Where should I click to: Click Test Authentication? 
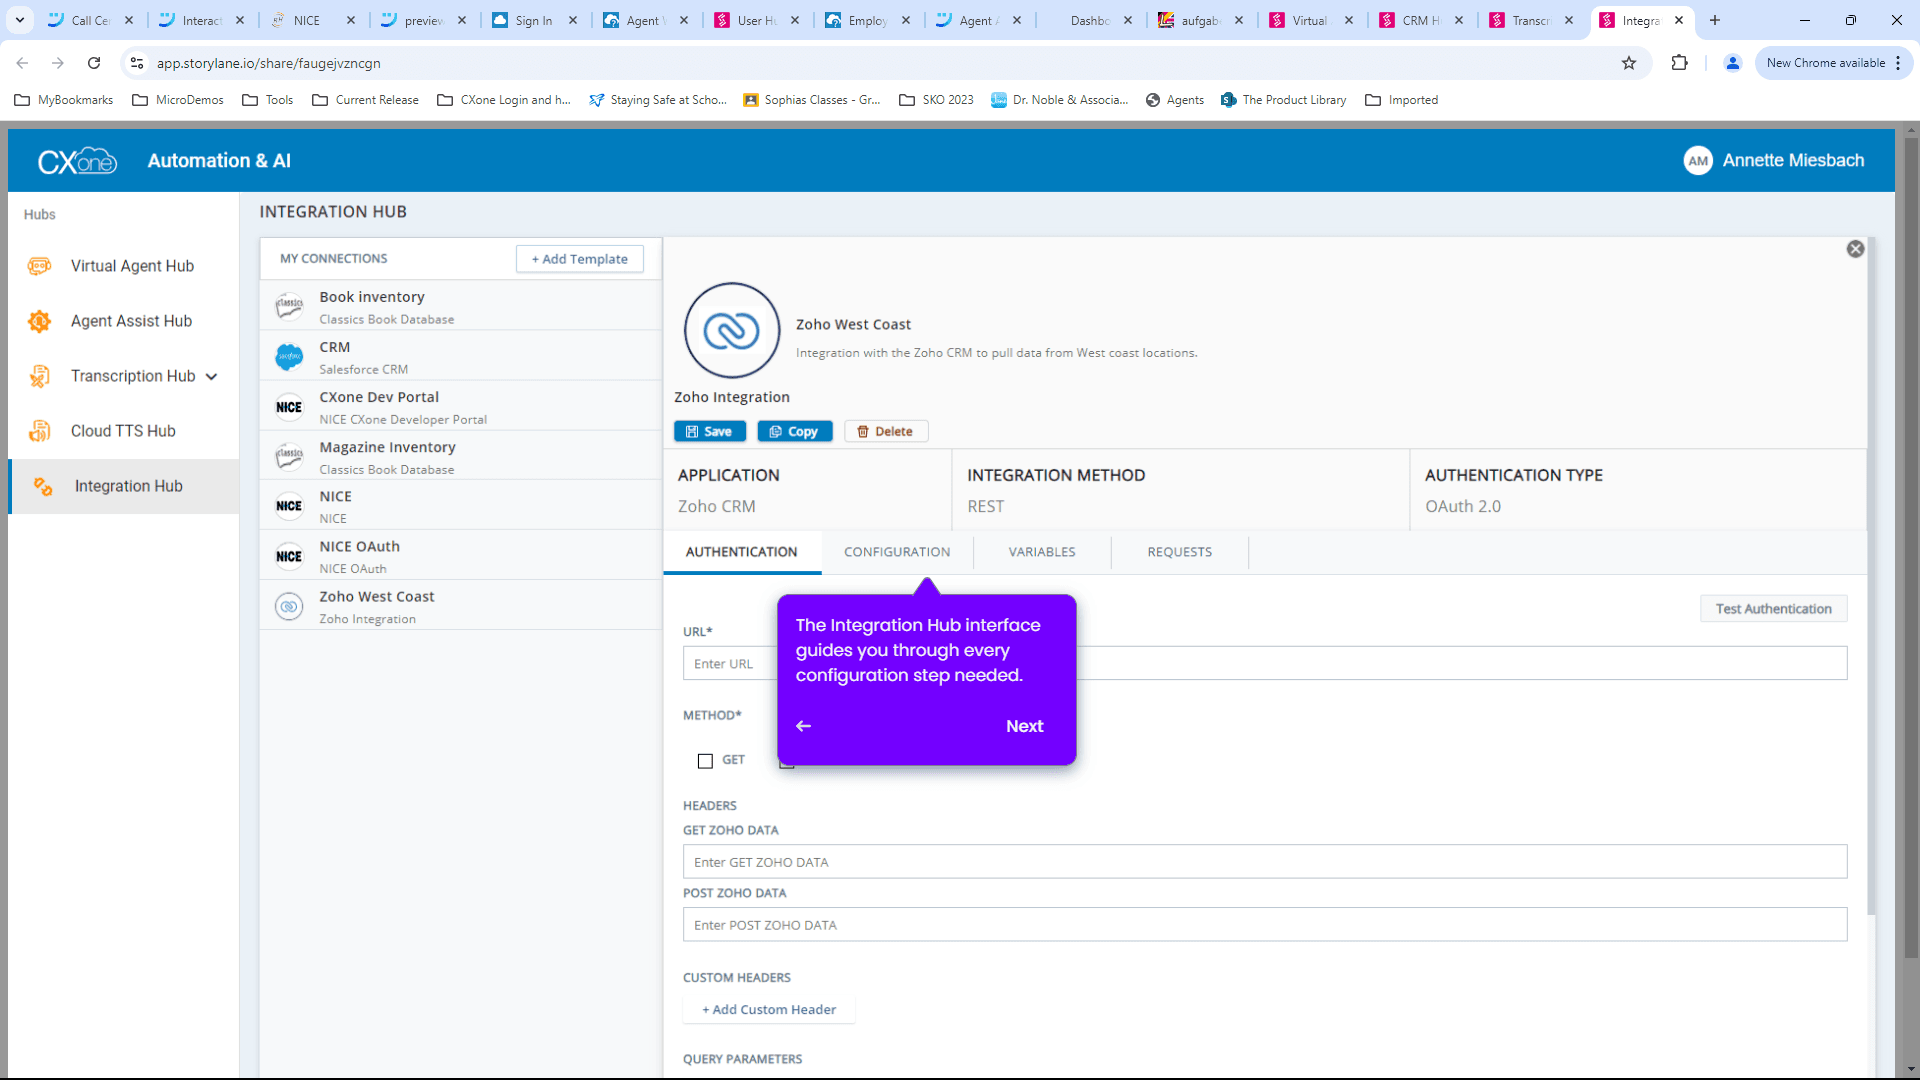pyautogui.click(x=1773, y=609)
